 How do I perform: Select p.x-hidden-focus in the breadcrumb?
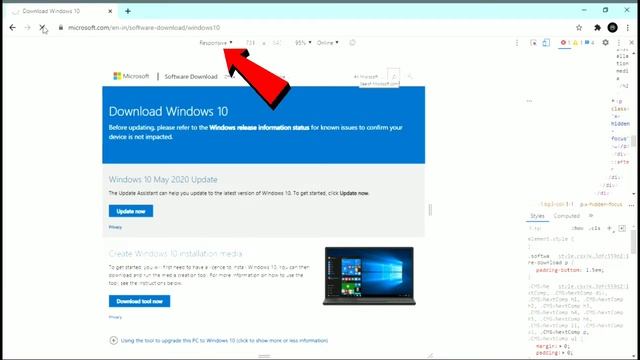[601, 204]
